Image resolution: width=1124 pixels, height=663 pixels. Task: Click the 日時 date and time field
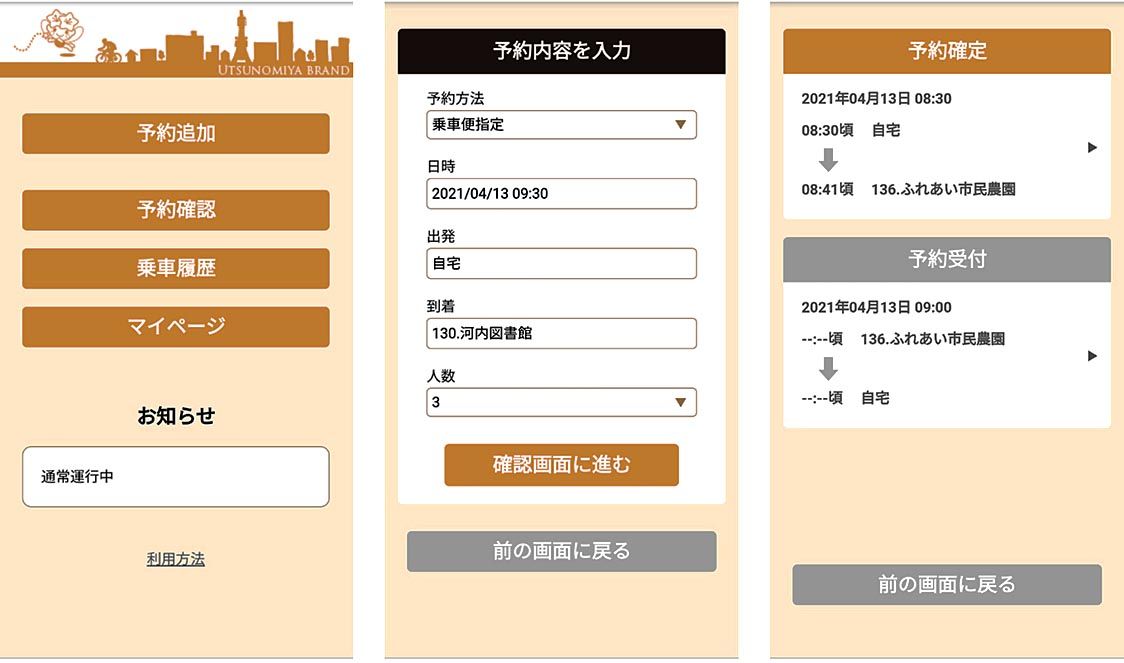click(x=561, y=194)
